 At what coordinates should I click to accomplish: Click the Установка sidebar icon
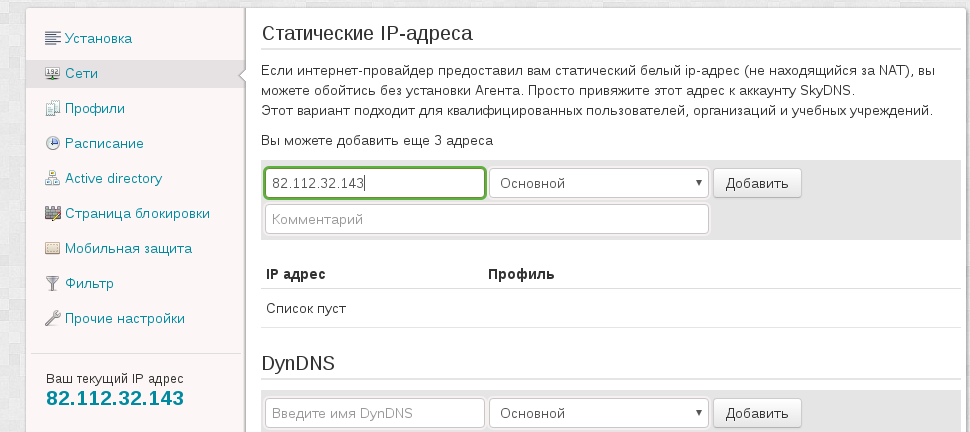tap(53, 38)
